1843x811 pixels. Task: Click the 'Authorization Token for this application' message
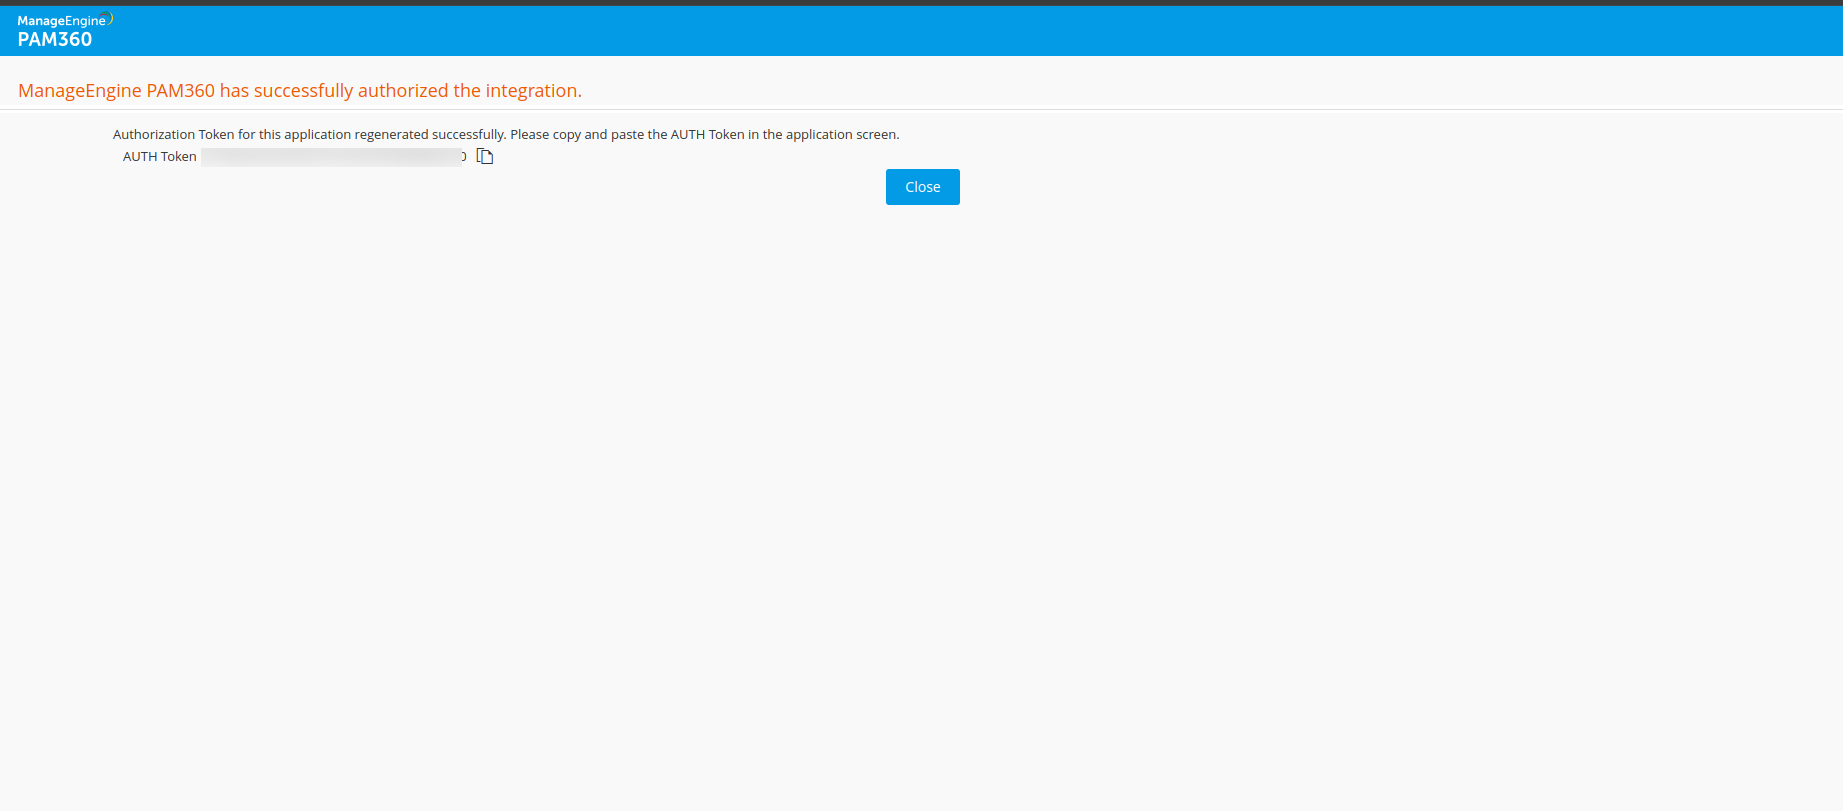coord(506,134)
